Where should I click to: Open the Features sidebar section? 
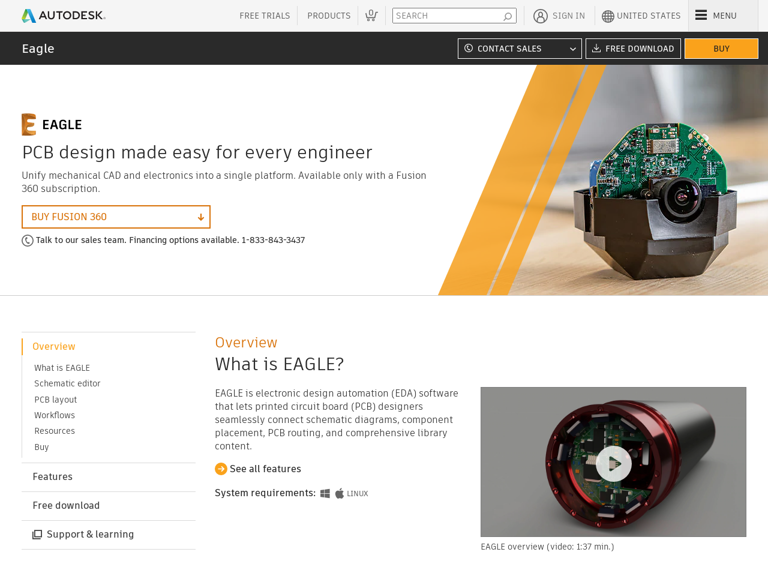coord(52,477)
